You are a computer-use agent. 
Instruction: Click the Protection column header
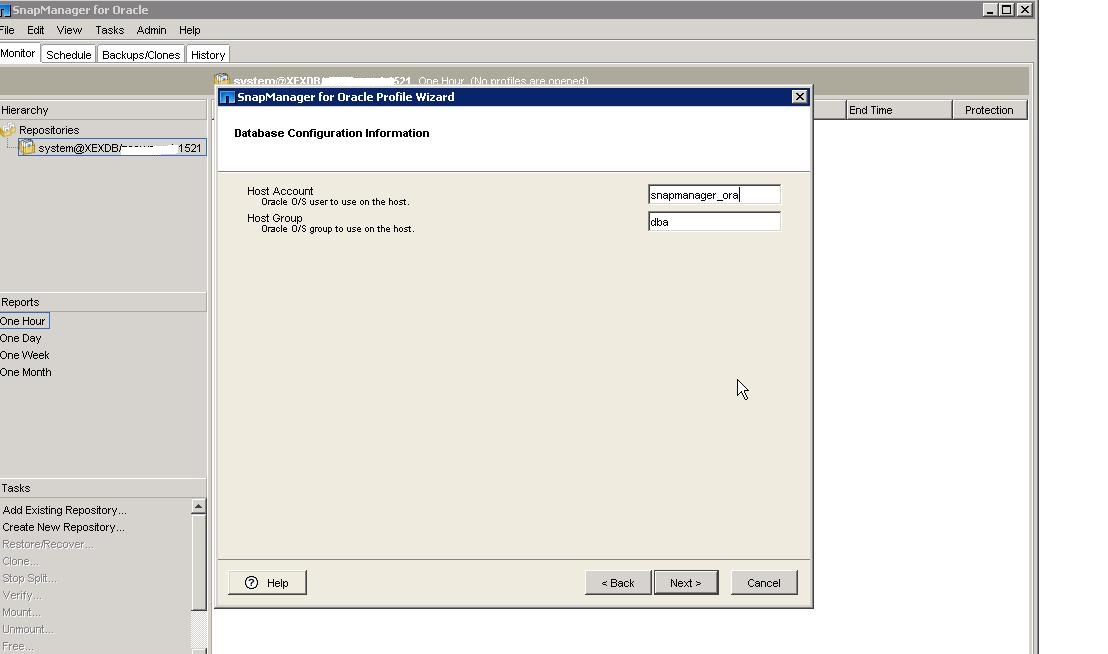pos(989,109)
